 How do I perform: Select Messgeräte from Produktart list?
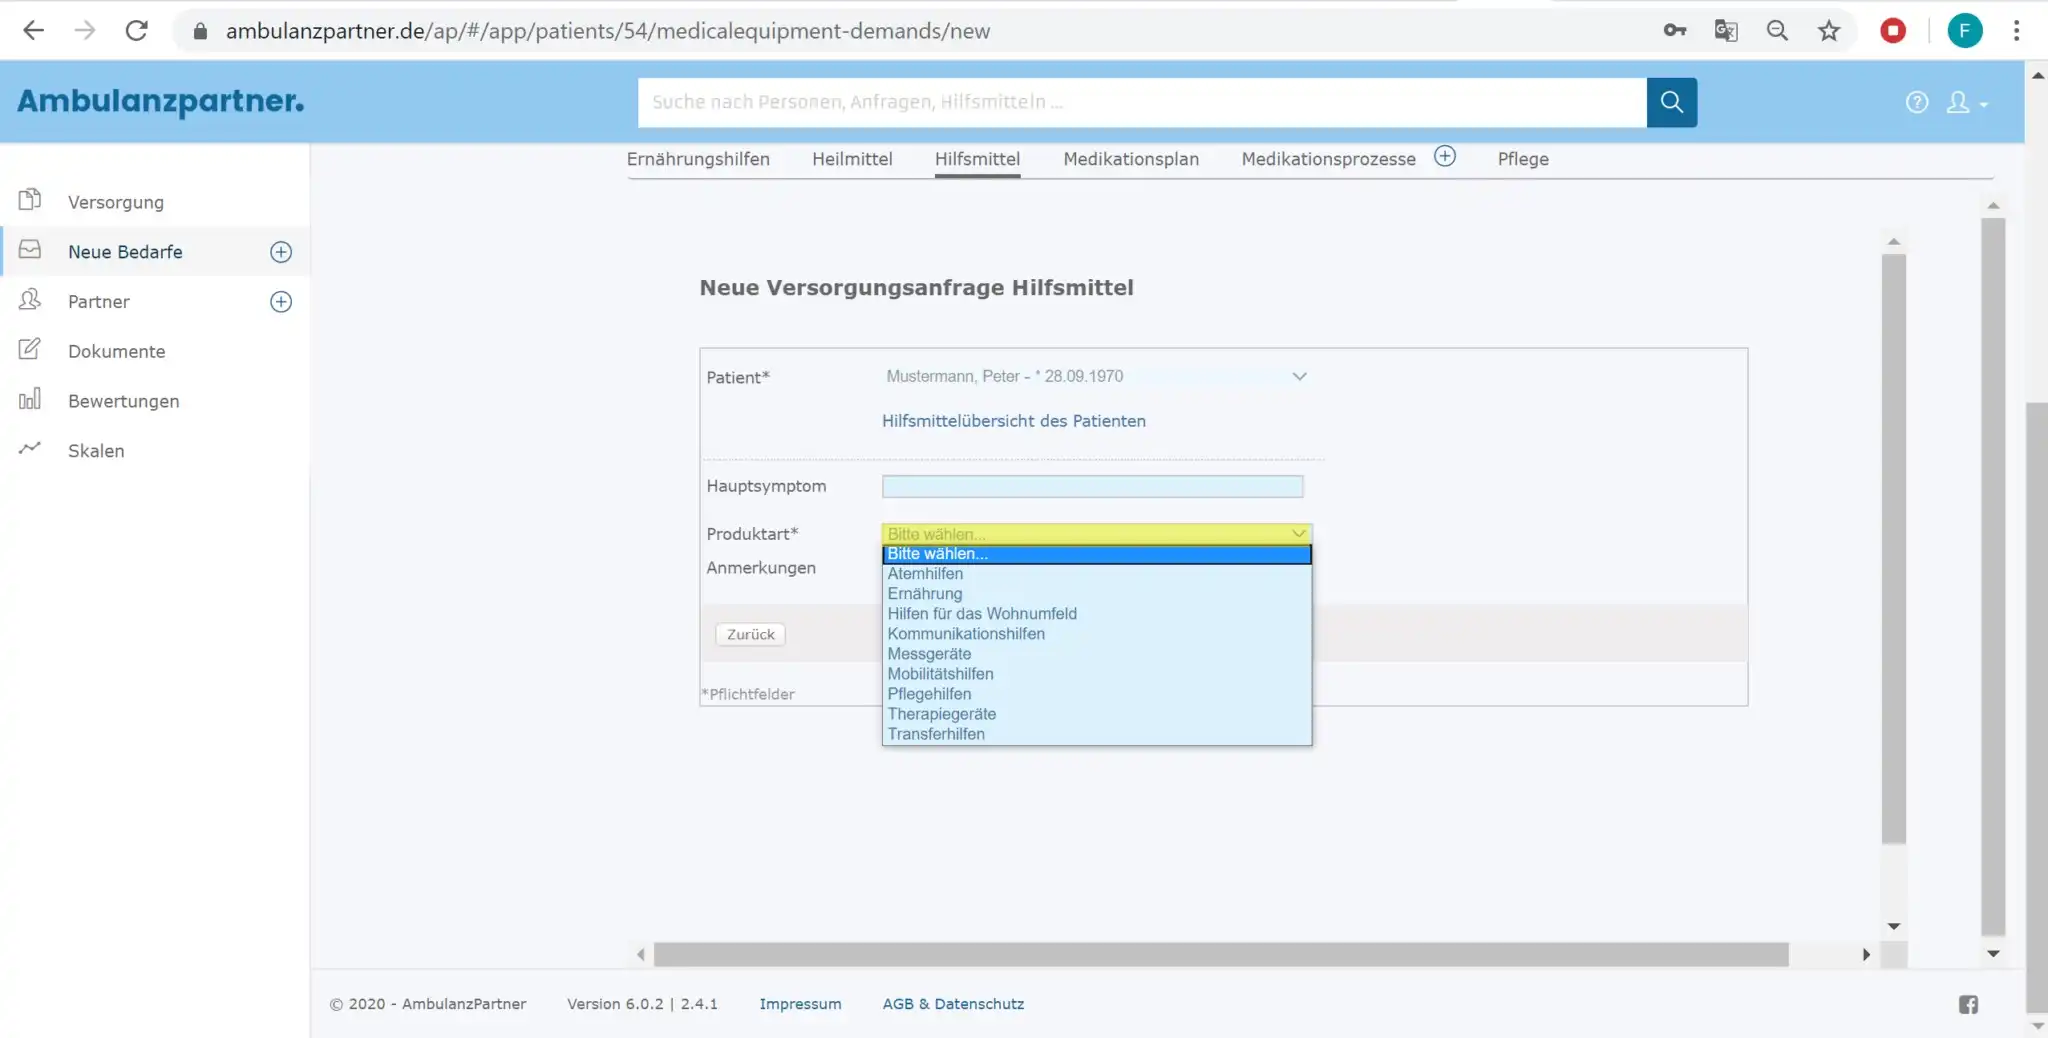coord(1097,654)
